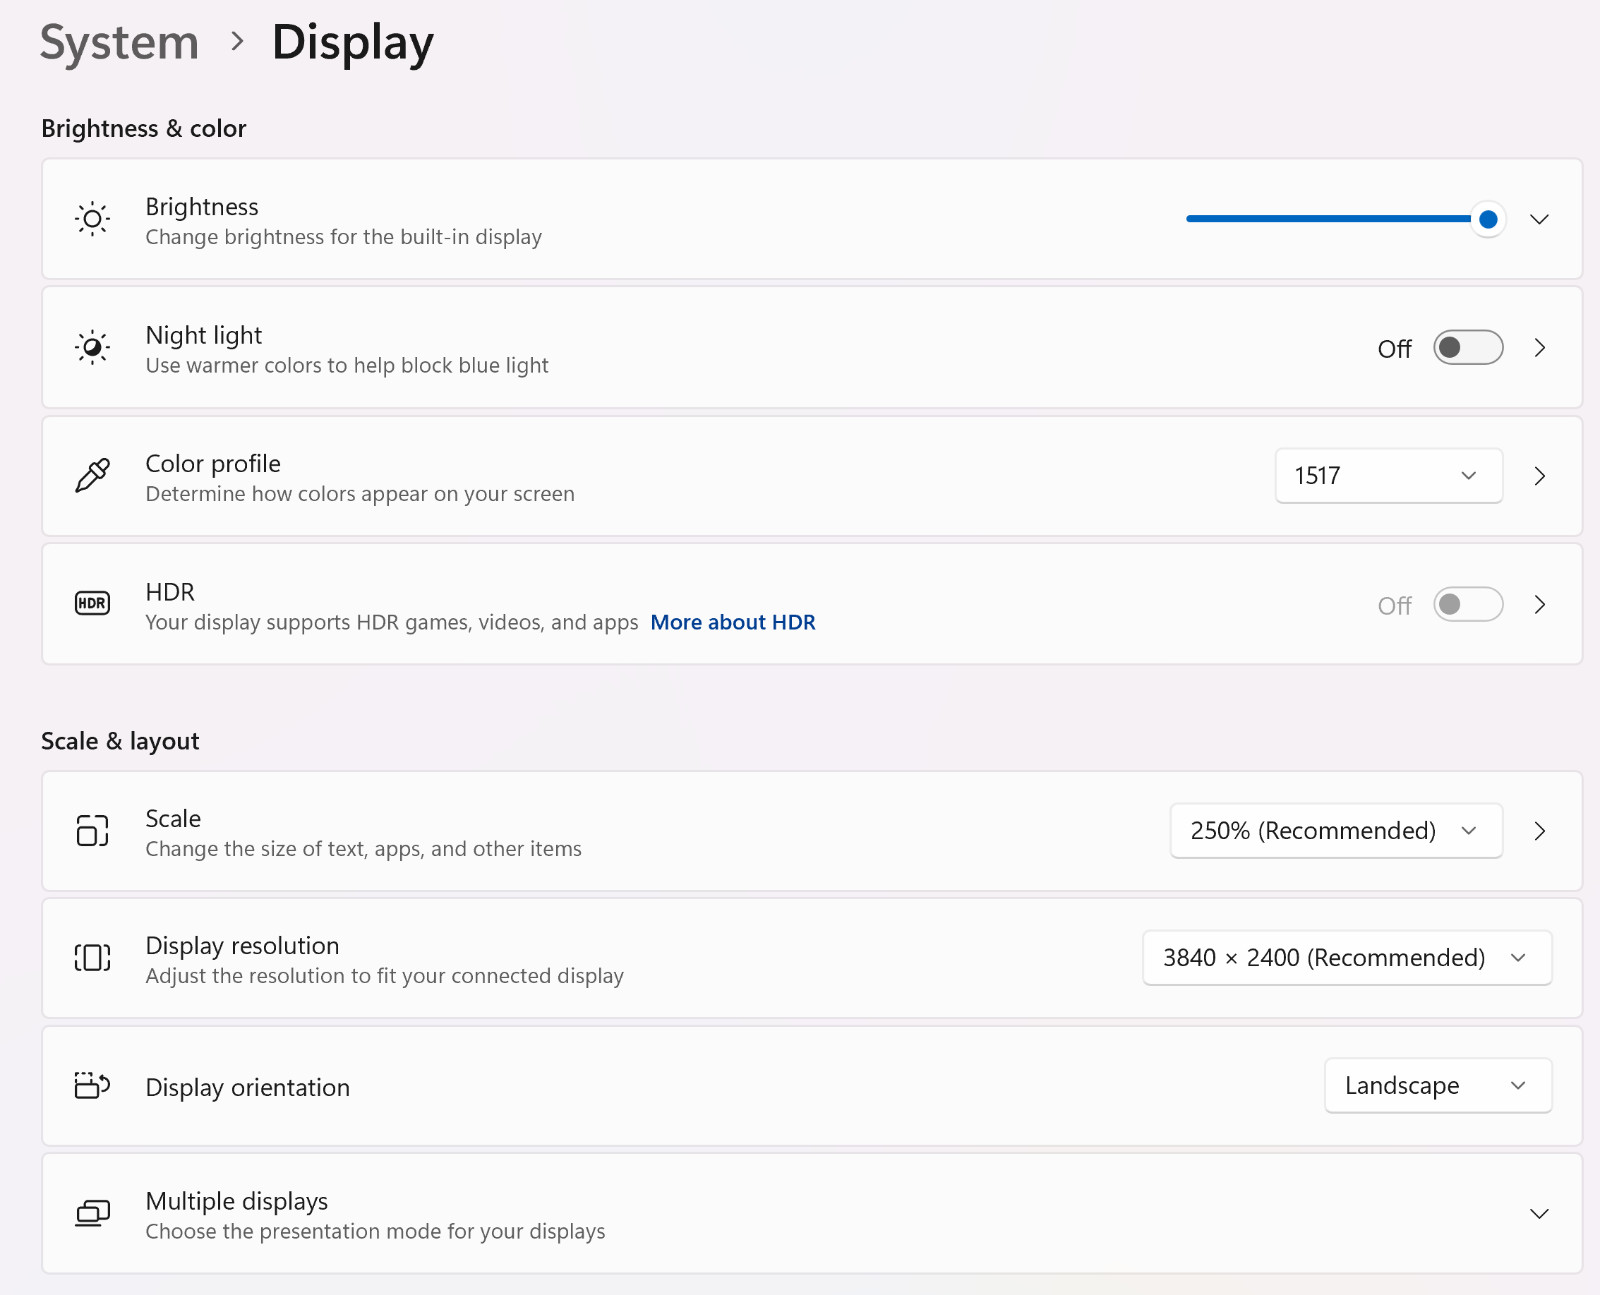Open the Color profile 1517 dropdown

point(1388,476)
